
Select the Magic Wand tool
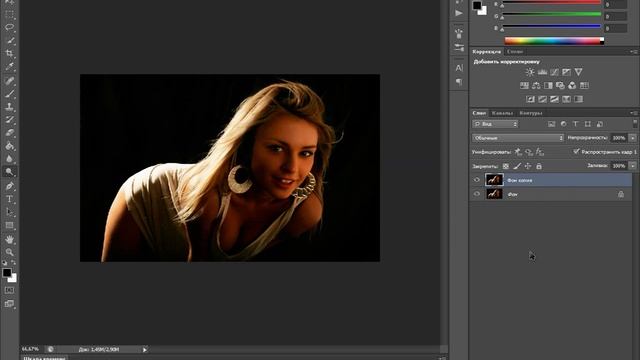[x=9, y=41]
